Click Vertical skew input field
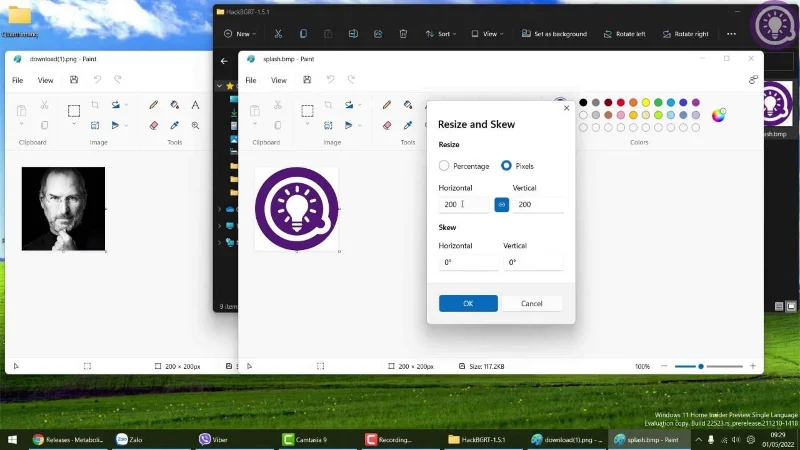This screenshot has height=450, width=800. pyautogui.click(x=533, y=262)
